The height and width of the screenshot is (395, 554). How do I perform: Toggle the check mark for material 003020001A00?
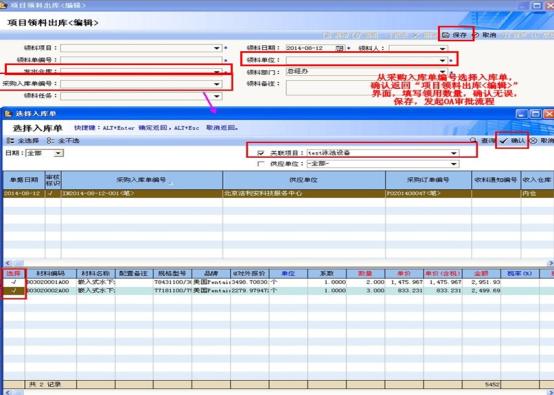[14, 282]
